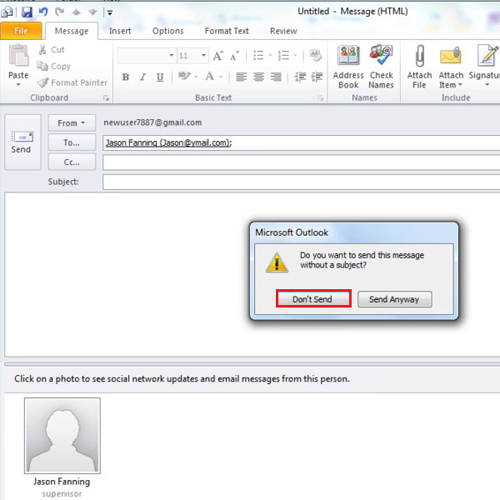The width and height of the screenshot is (500, 500).
Task: Open the Clipboard dialog launcher
Action: tap(106, 98)
